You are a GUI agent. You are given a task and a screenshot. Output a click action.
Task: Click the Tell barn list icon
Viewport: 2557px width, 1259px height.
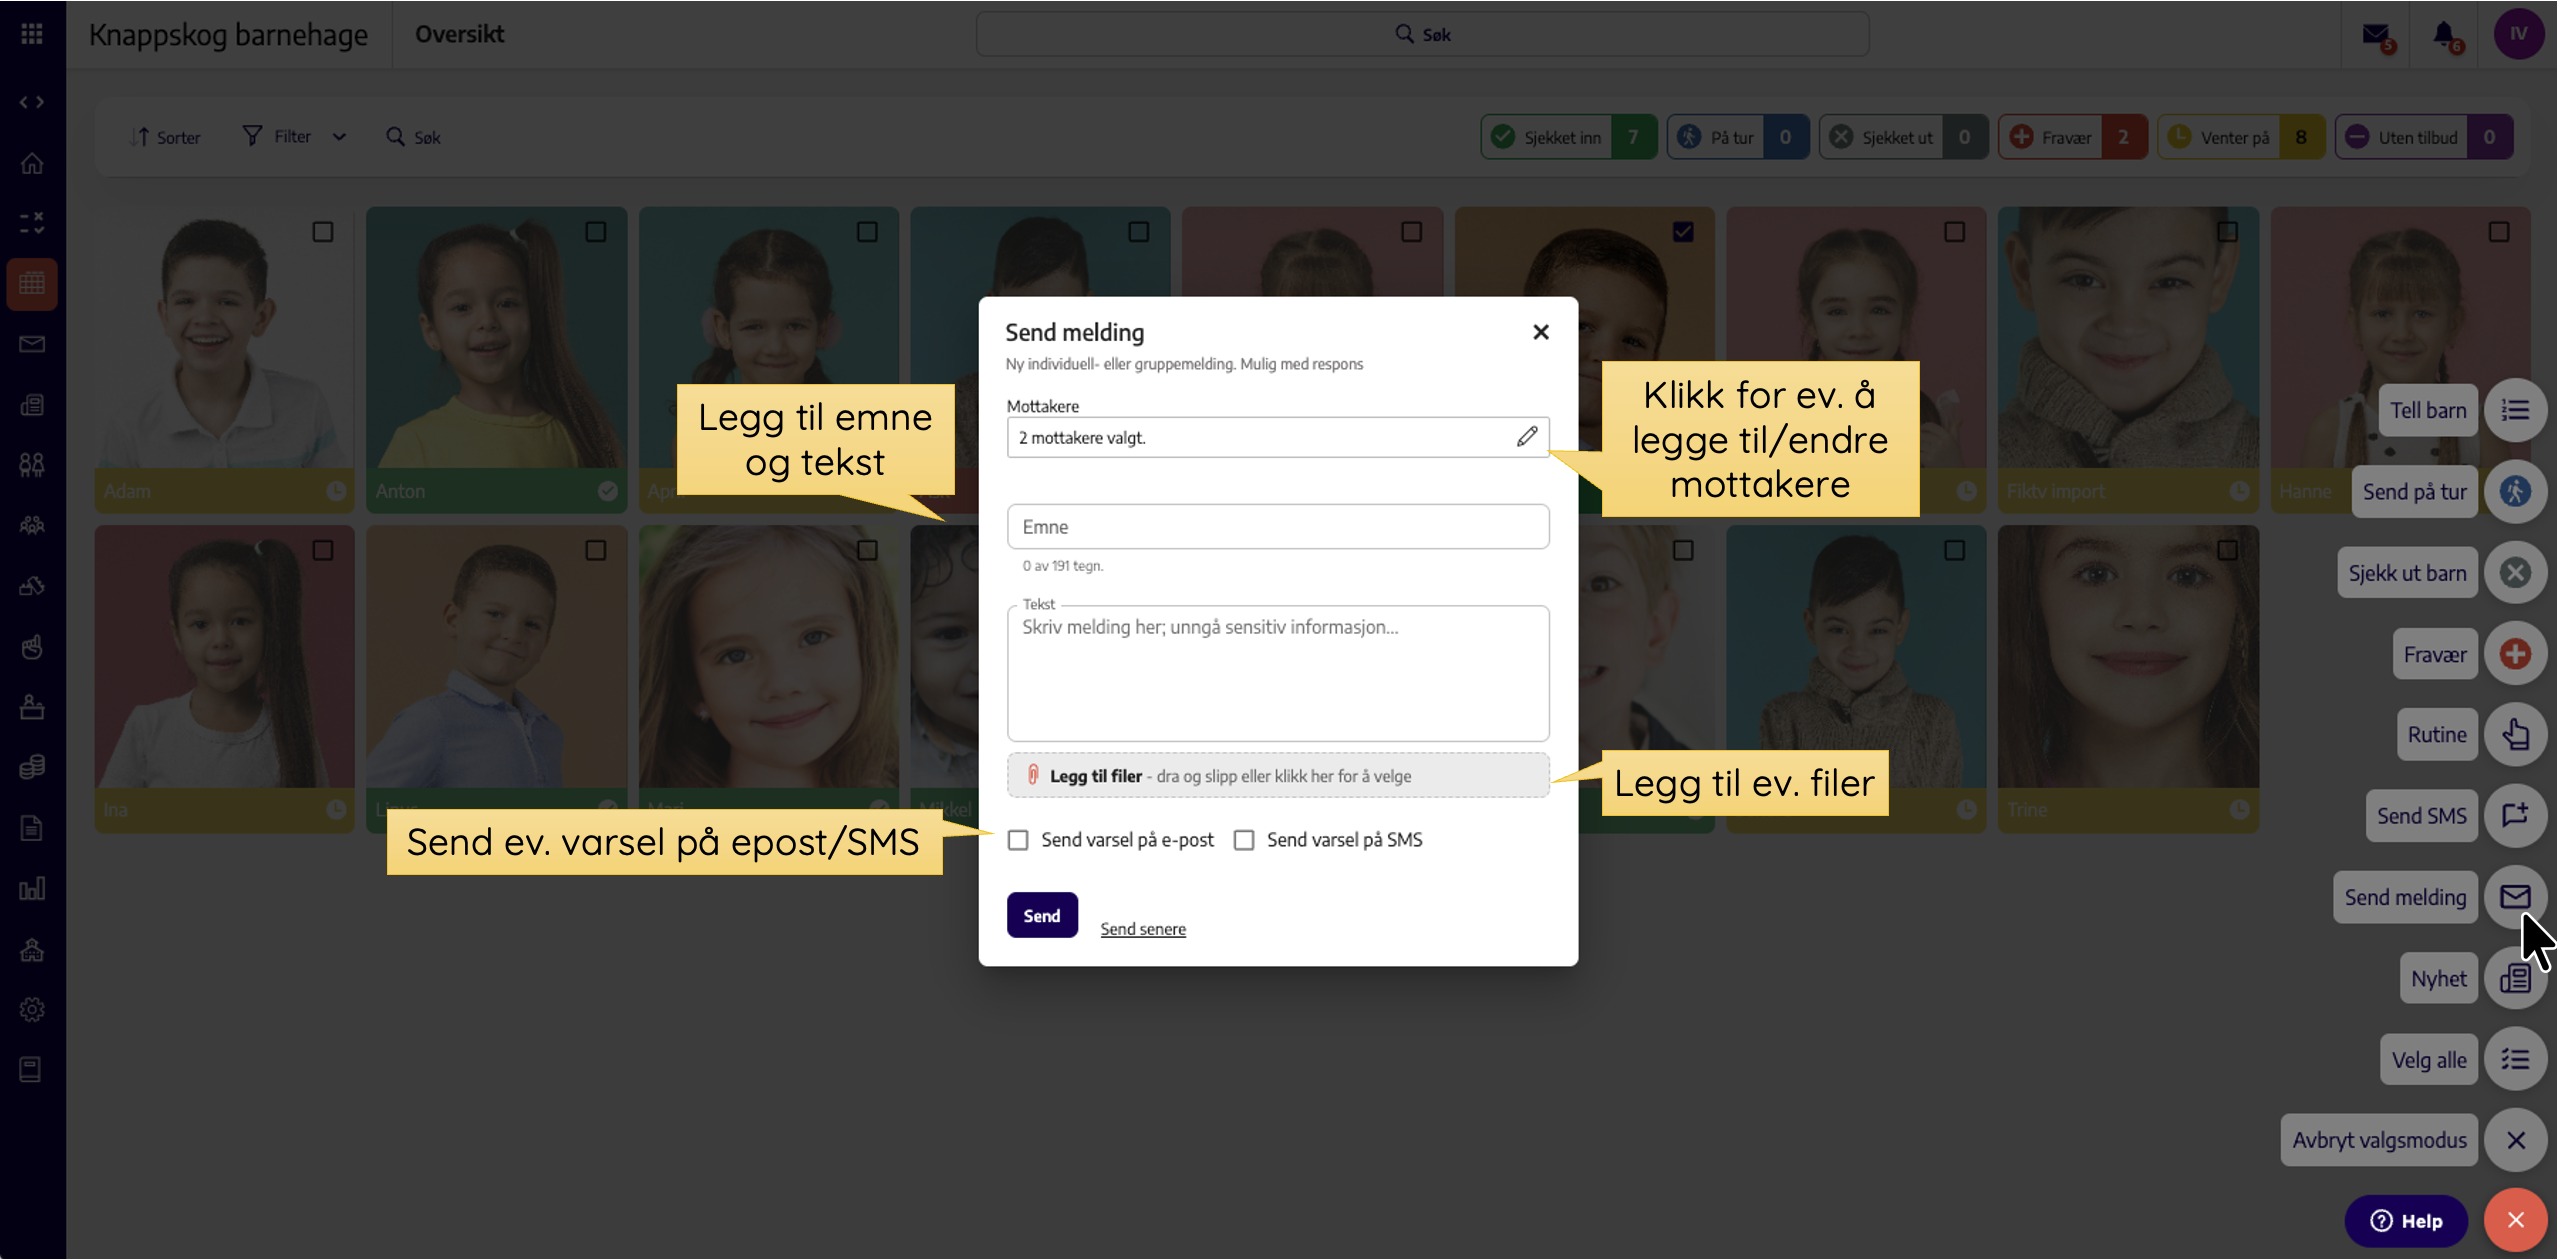coord(2516,410)
